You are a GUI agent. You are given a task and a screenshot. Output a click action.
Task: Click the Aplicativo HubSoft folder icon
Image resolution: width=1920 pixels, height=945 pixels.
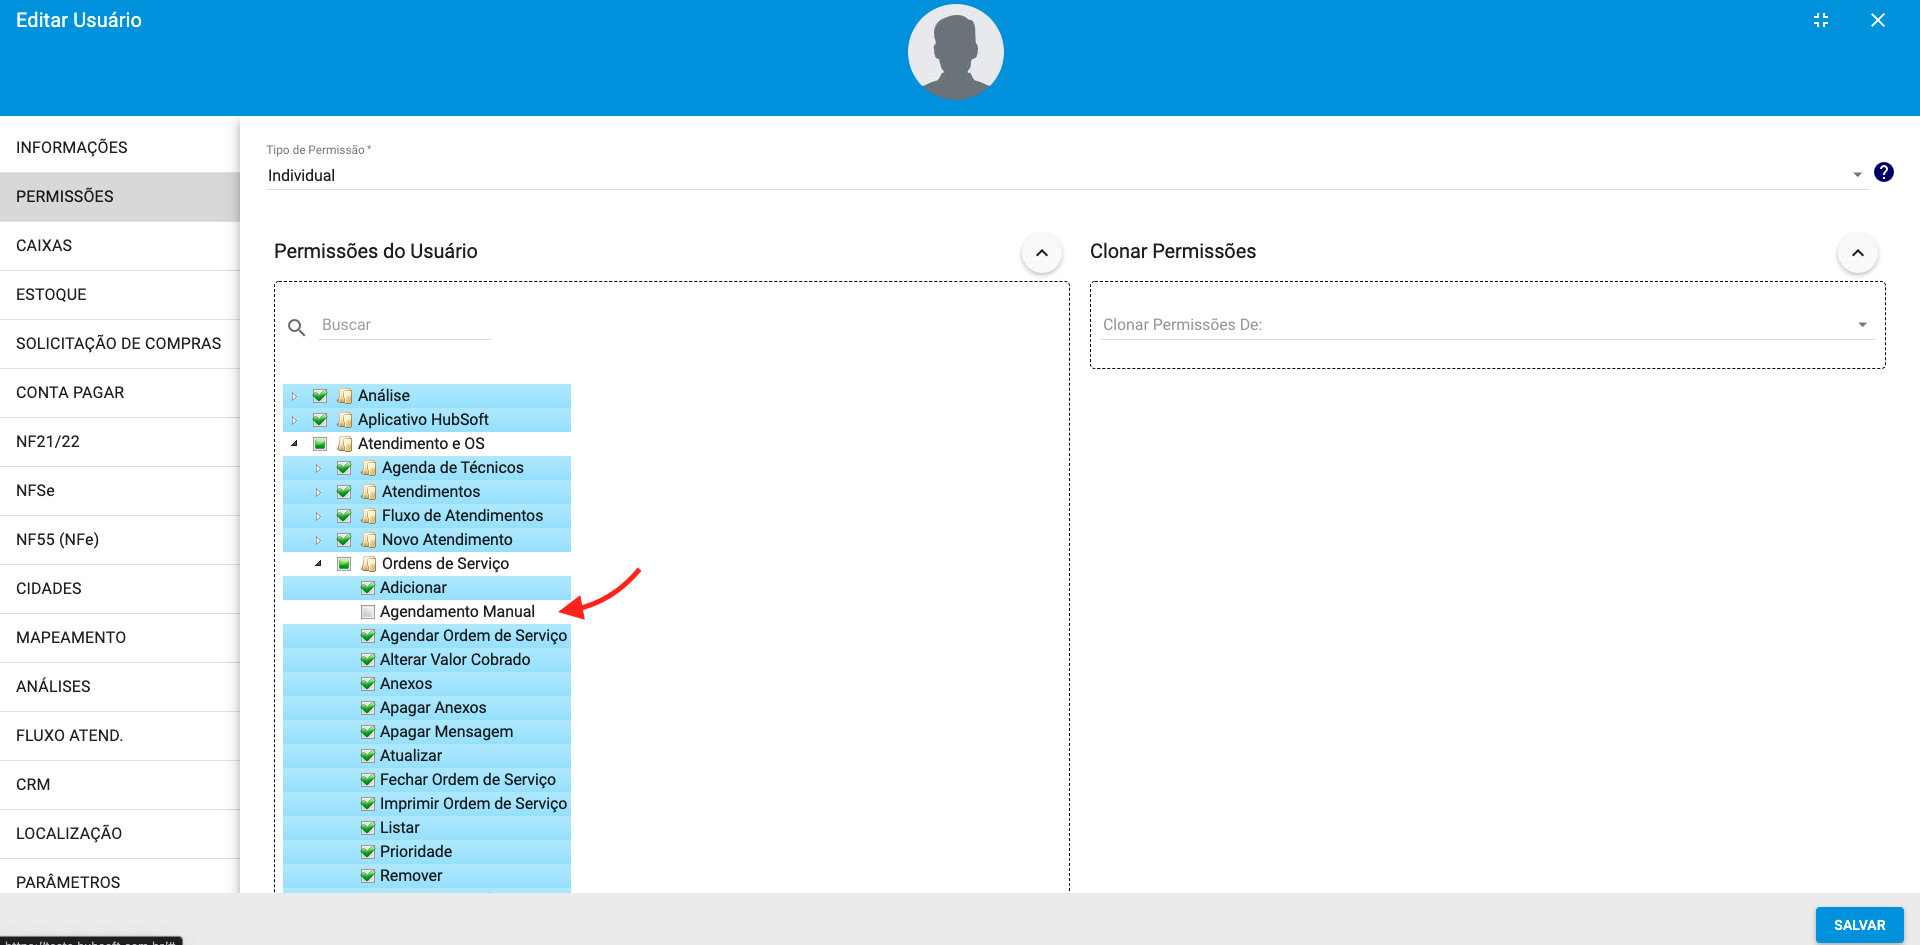click(x=345, y=420)
